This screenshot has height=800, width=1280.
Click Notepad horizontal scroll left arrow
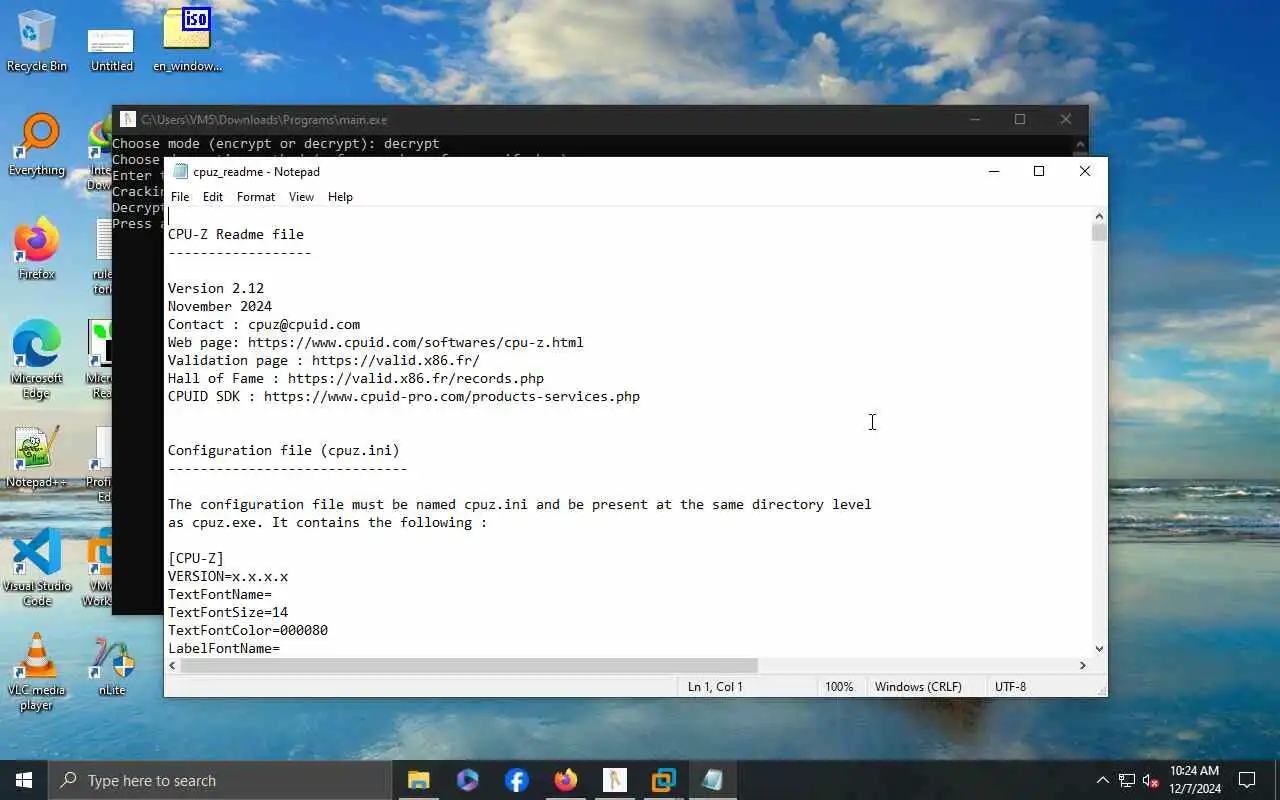tap(173, 665)
